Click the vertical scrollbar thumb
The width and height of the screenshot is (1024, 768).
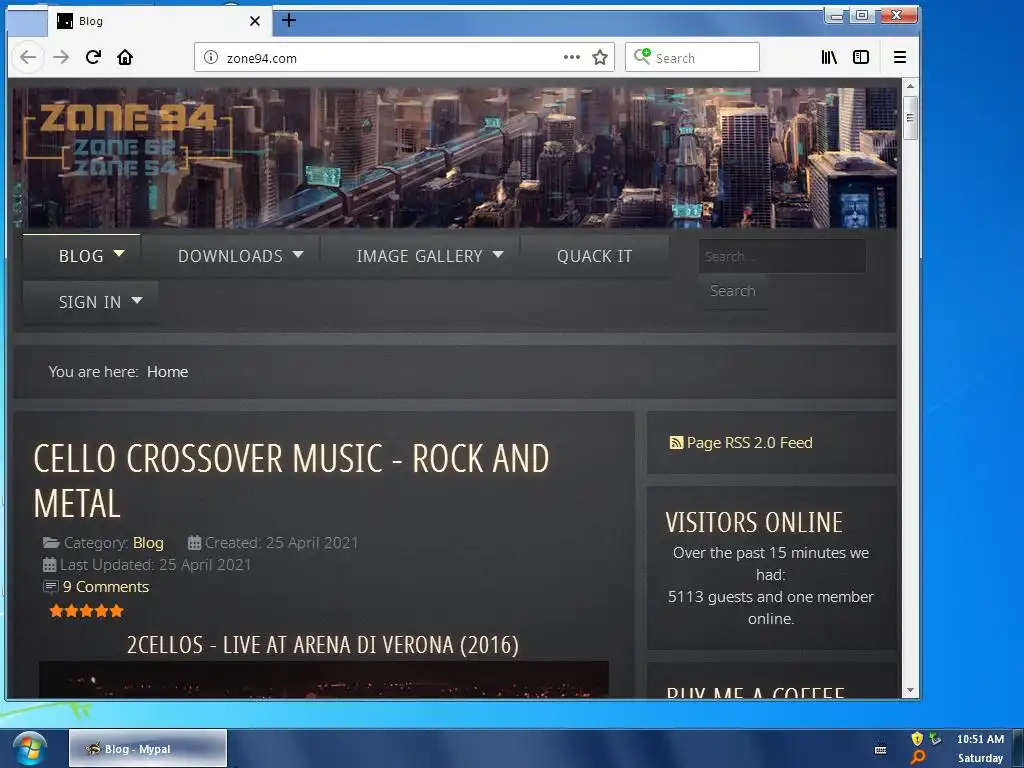click(x=910, y=118)
